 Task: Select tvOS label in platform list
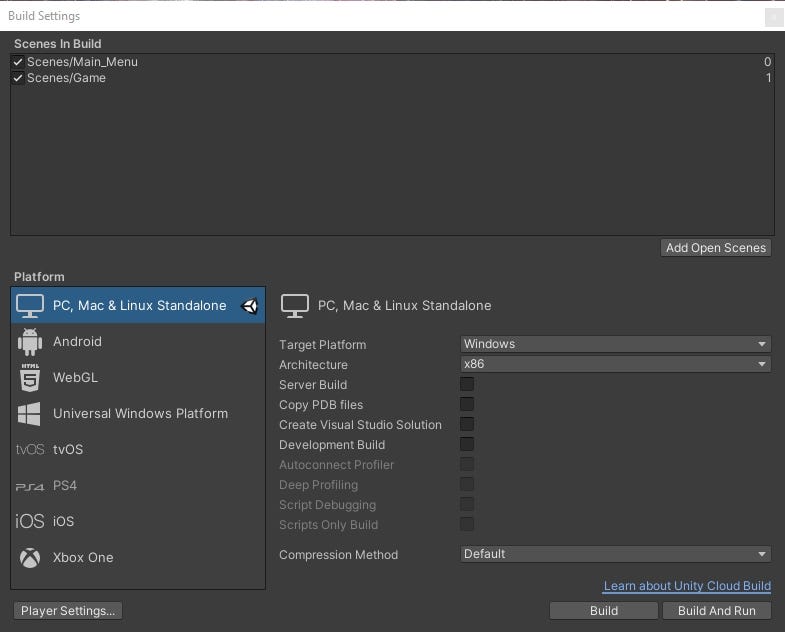pos(68,450)
